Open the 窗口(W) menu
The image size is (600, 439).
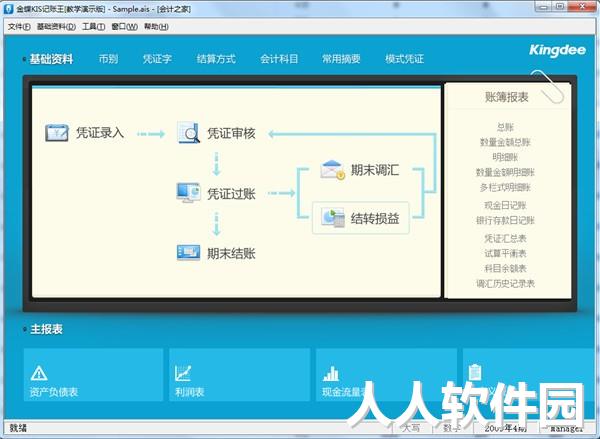point(124,26)
